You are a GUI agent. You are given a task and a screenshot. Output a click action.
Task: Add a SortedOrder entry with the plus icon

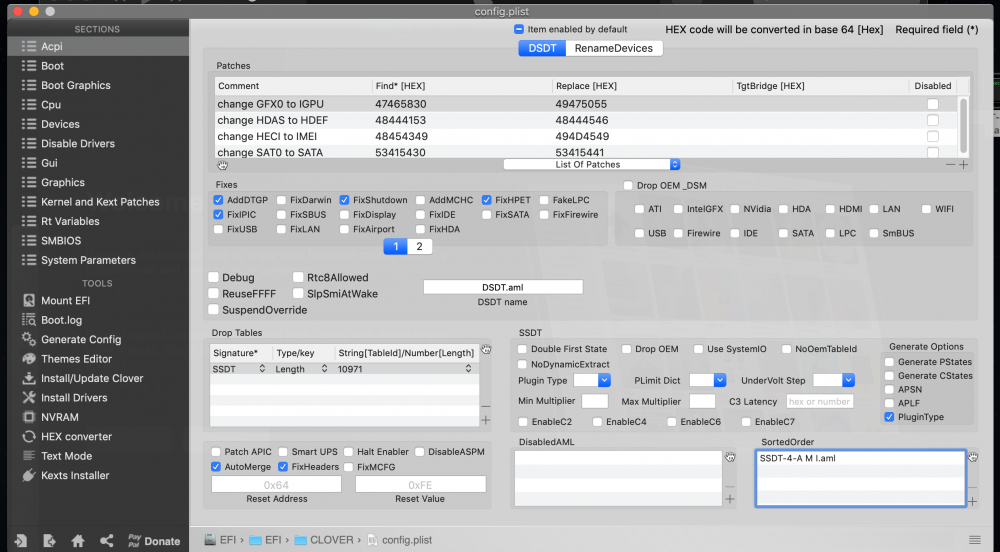(973, 502)
